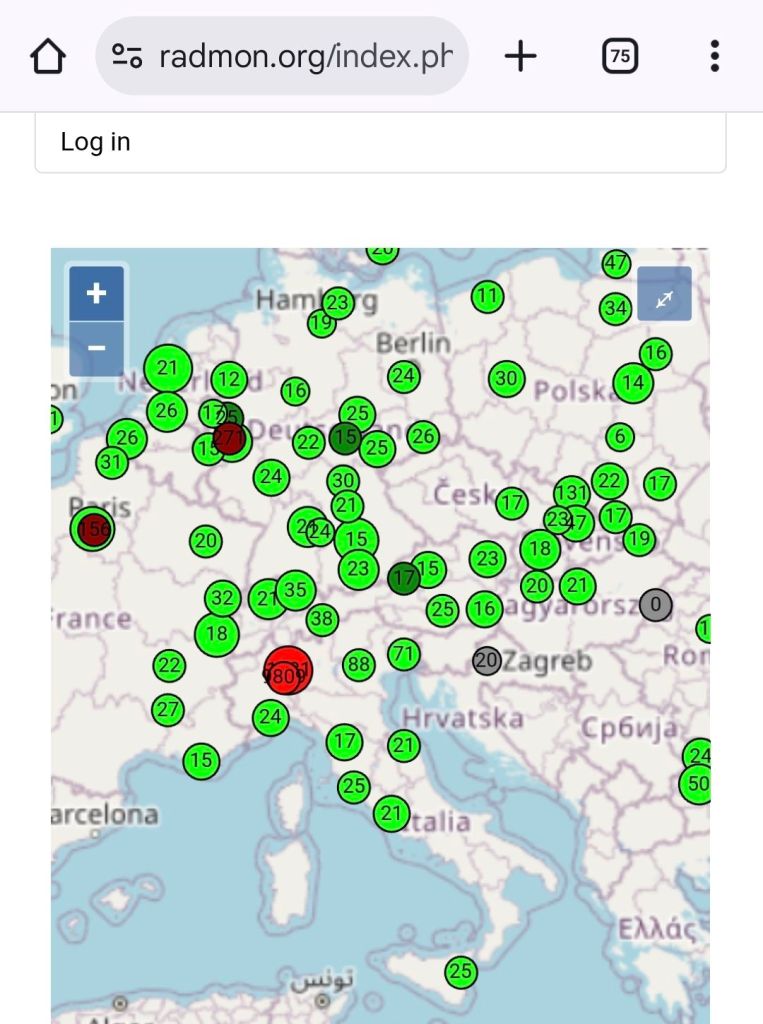Open tab switcher showing 75 tabs
Screen dimensions: 763x1024
coord(620,56)
